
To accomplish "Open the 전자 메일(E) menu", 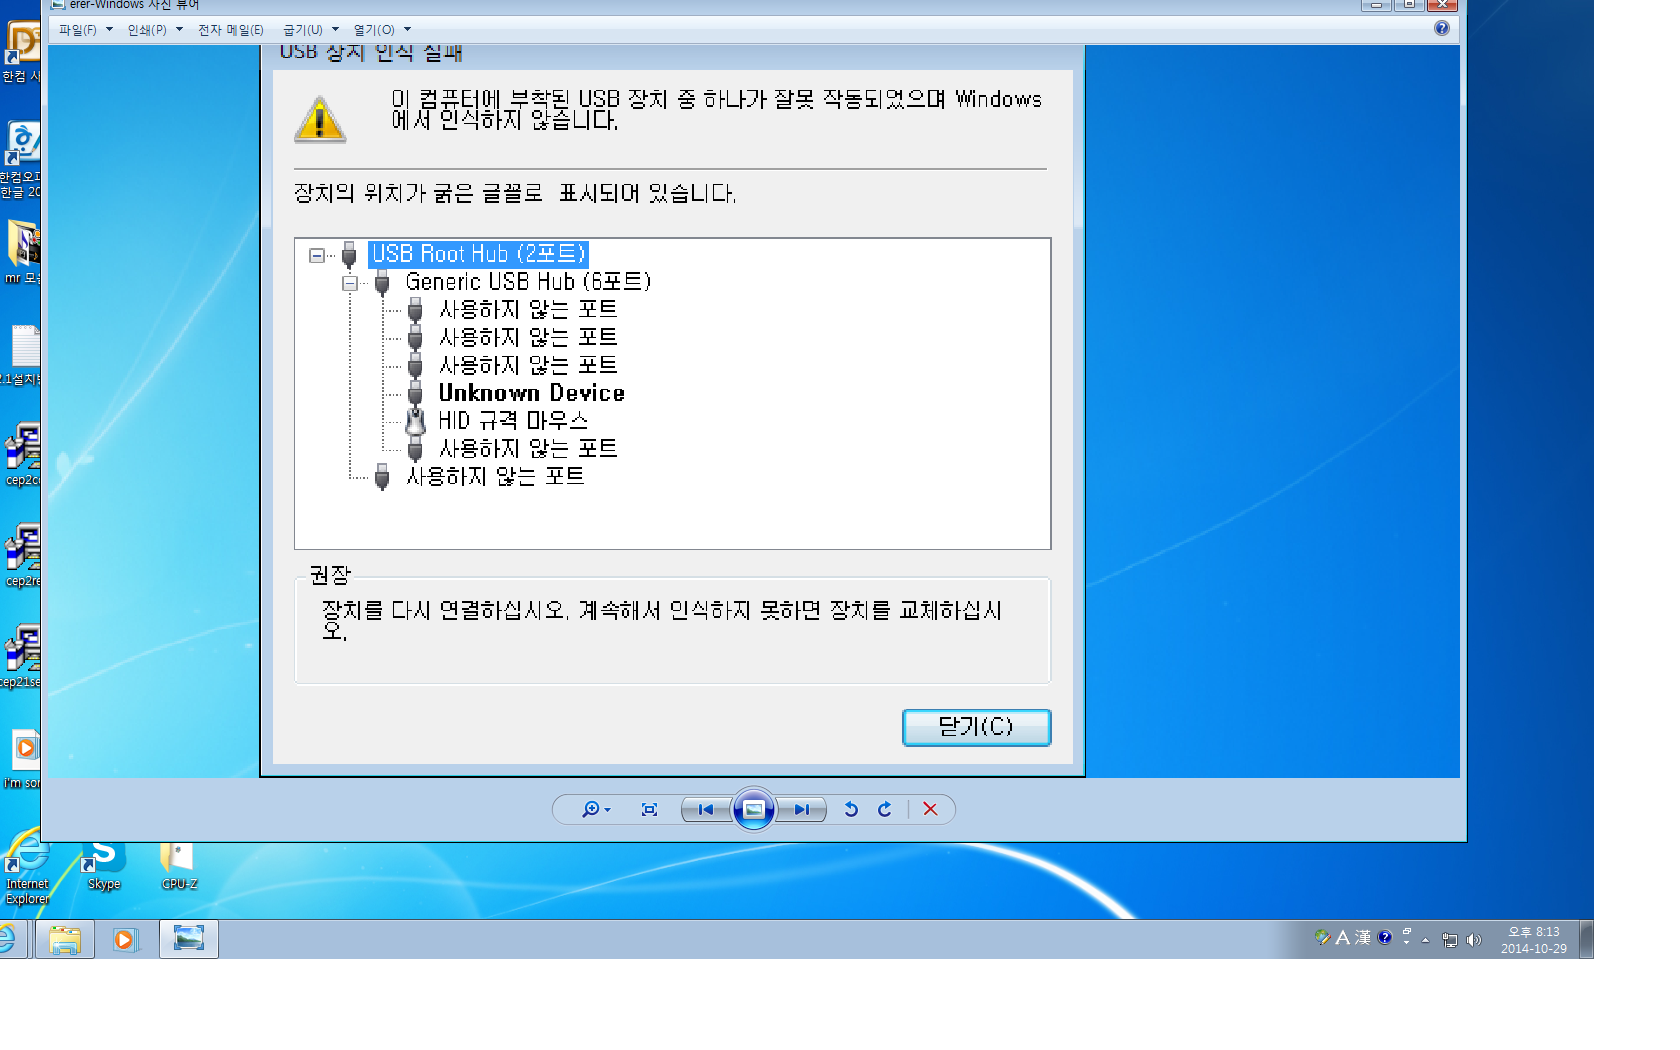I will click(x=231, y=30).
